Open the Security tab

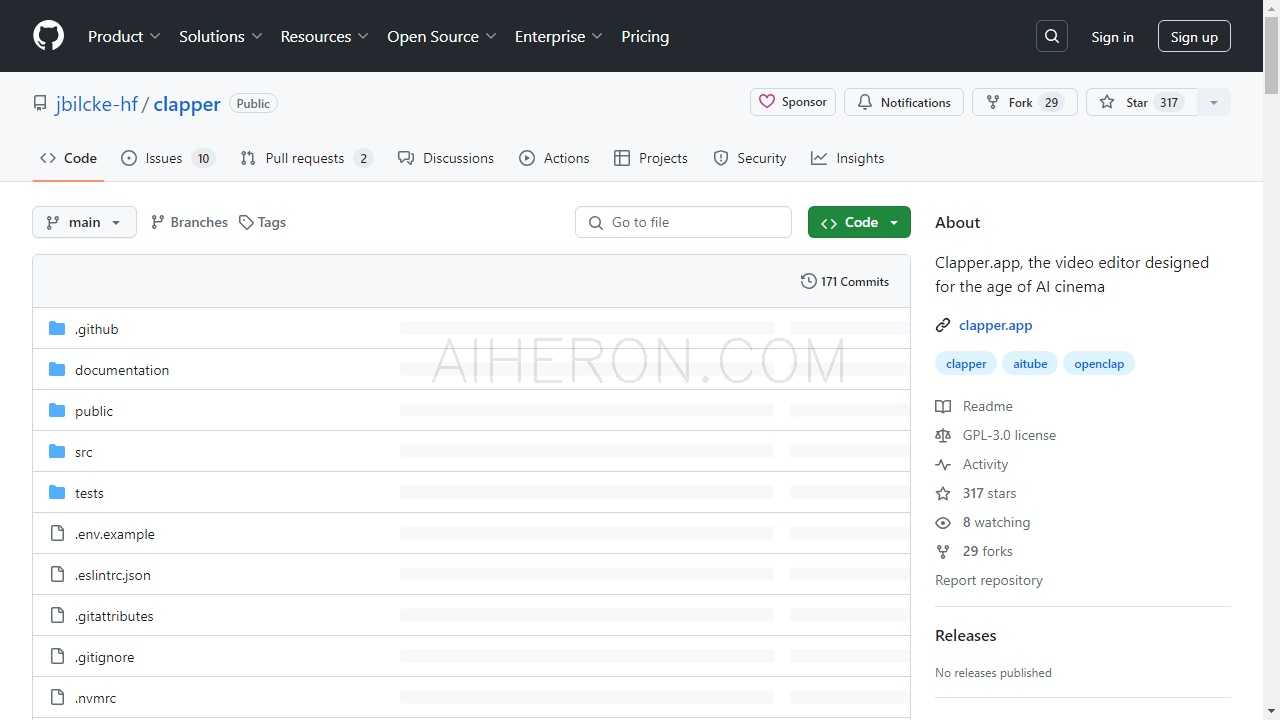(750, 158)
